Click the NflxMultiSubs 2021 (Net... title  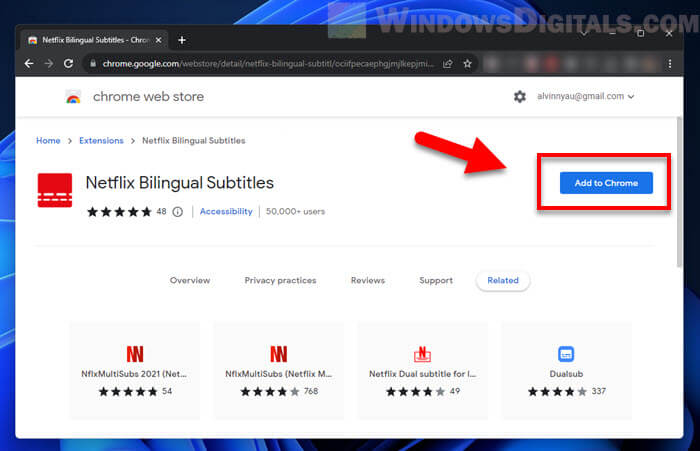coord(134,374)
